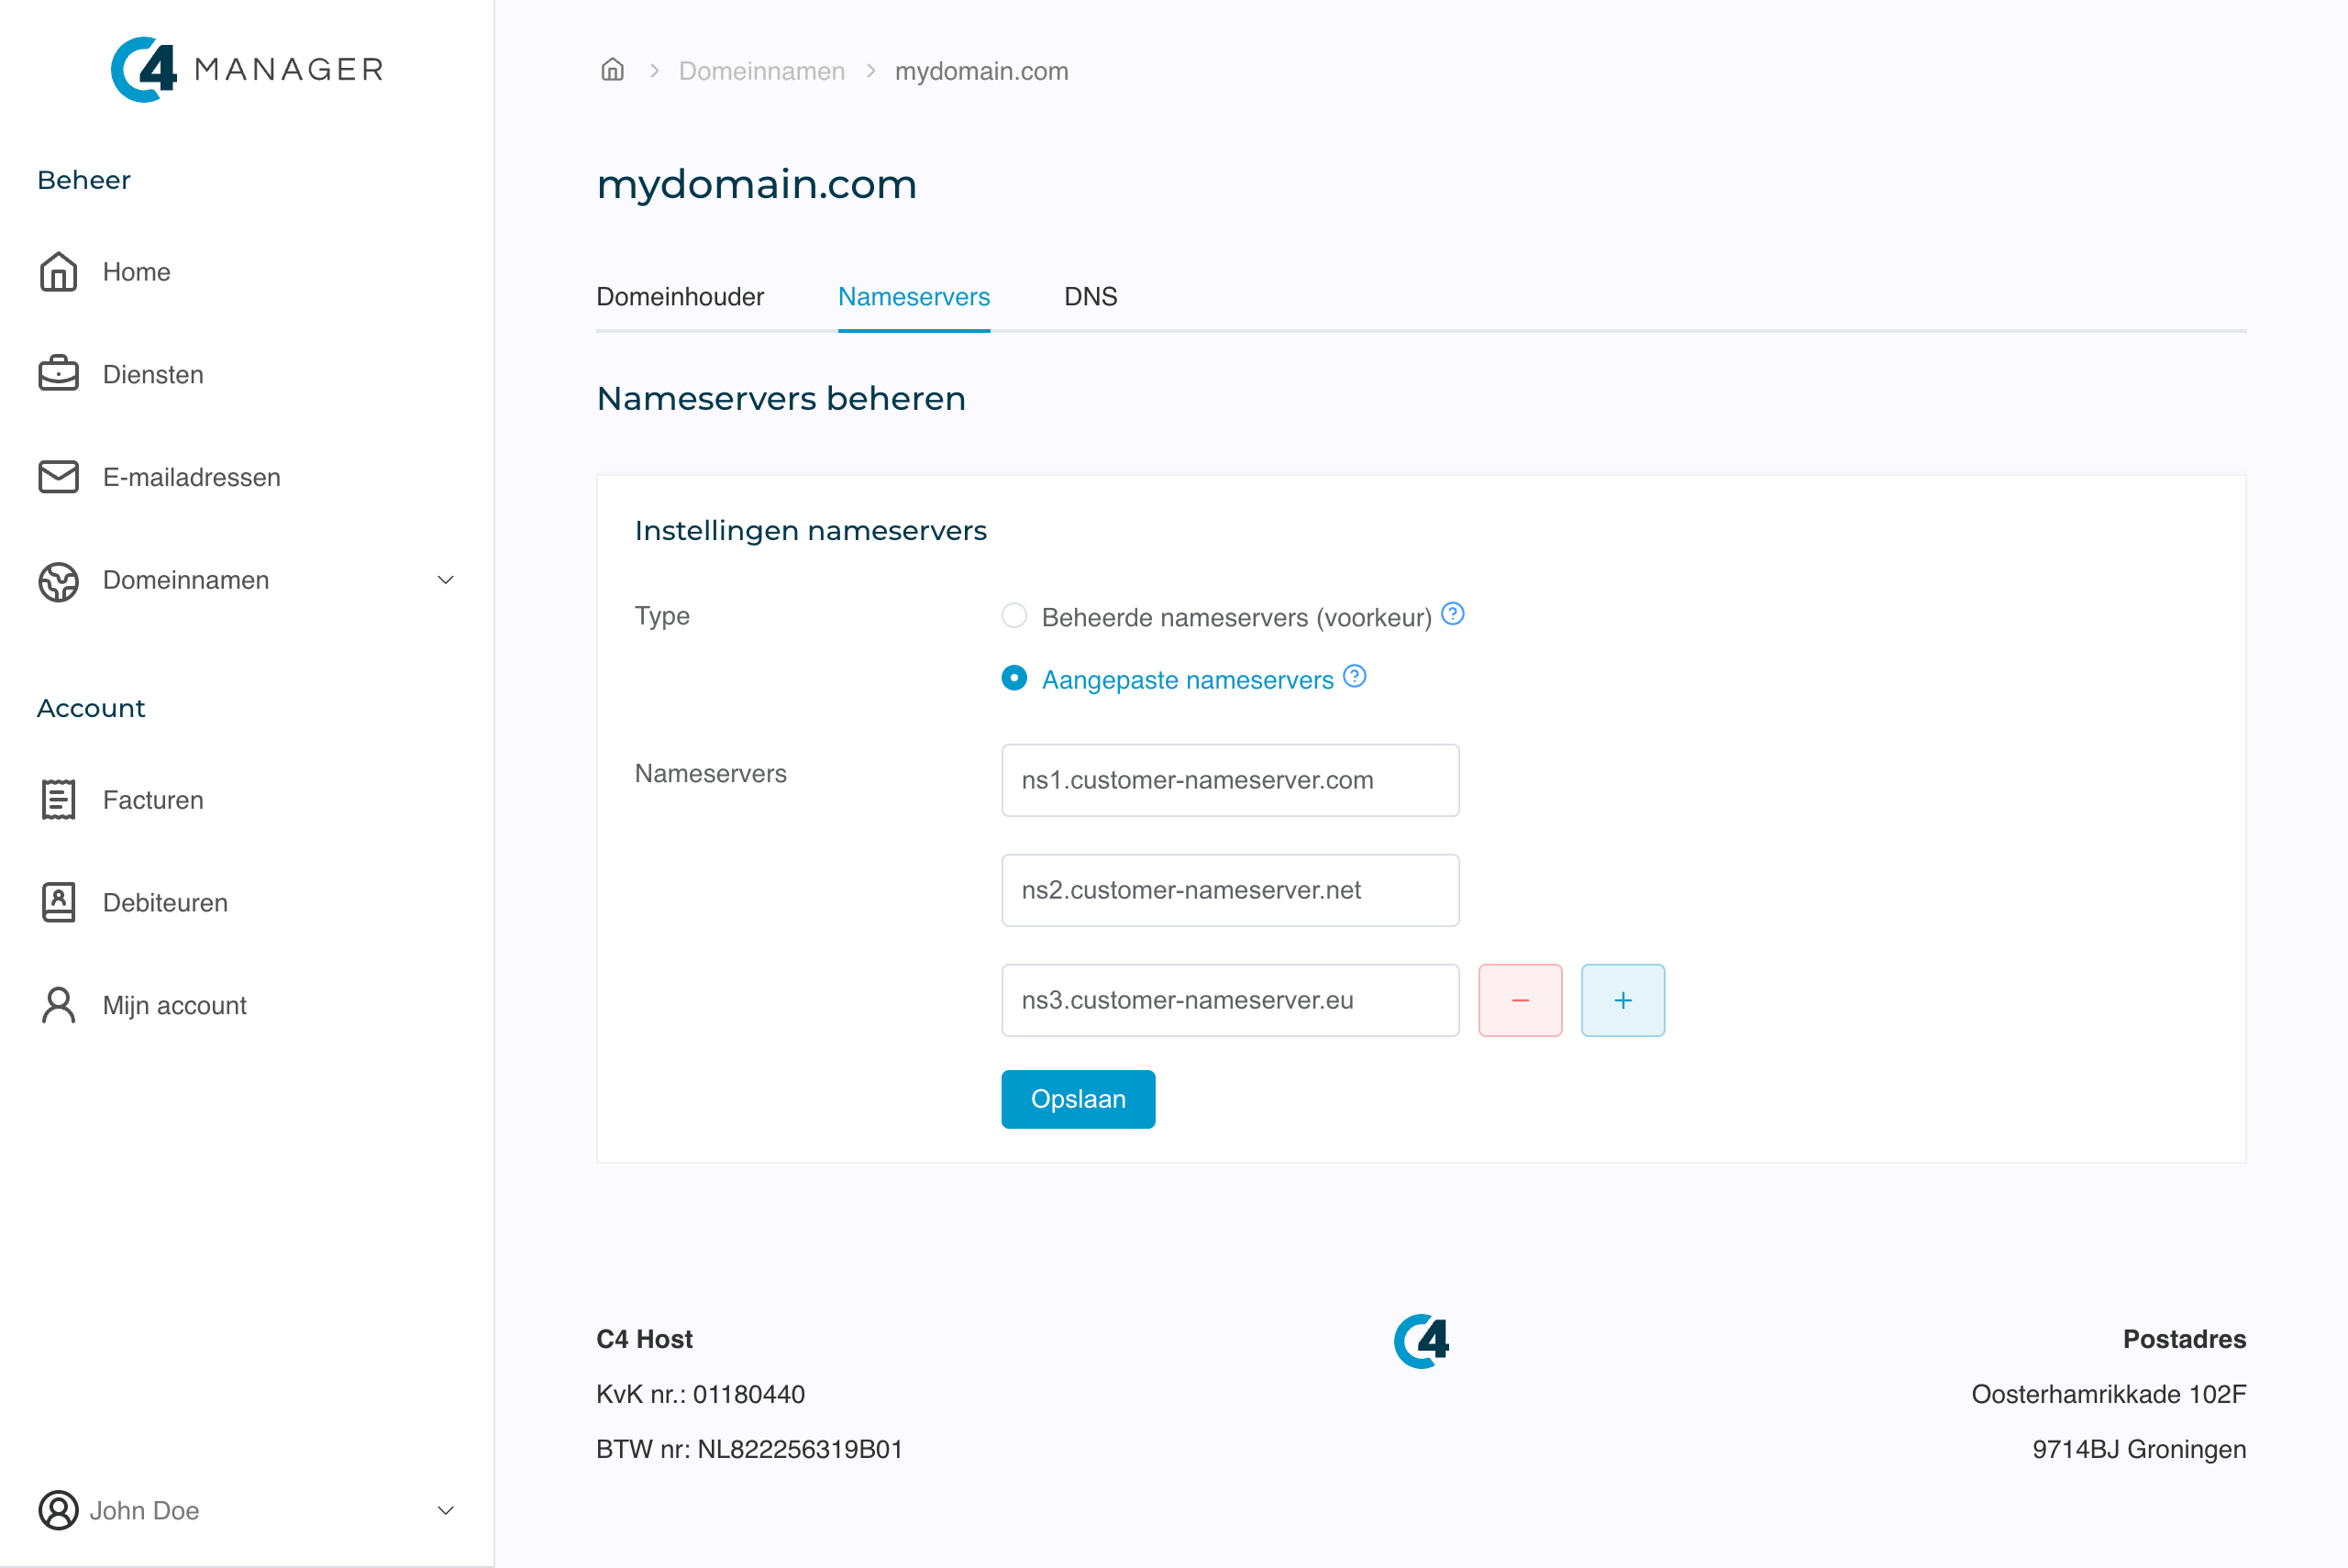Add a nameserver with plus button

coord(1622,1000)
